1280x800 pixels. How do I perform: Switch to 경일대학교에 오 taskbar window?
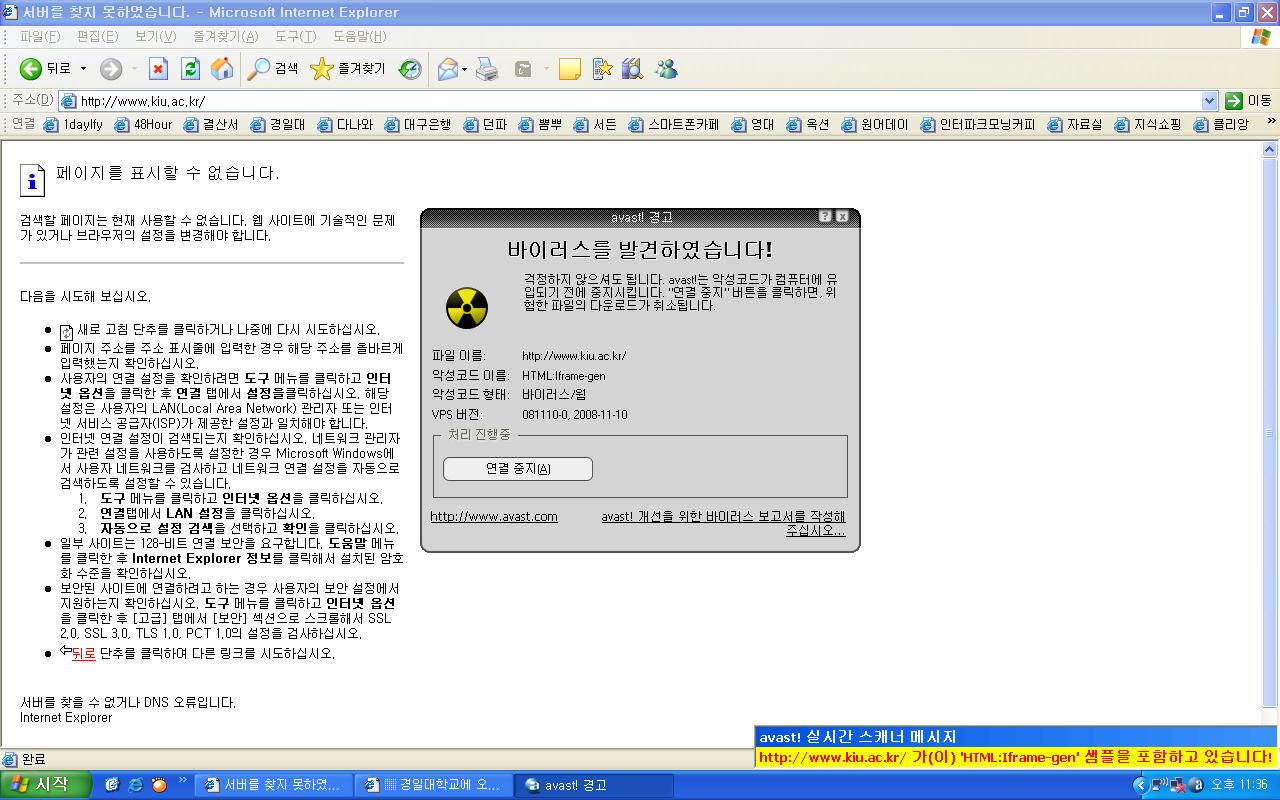pyautogui.click(x=434, y=785)
